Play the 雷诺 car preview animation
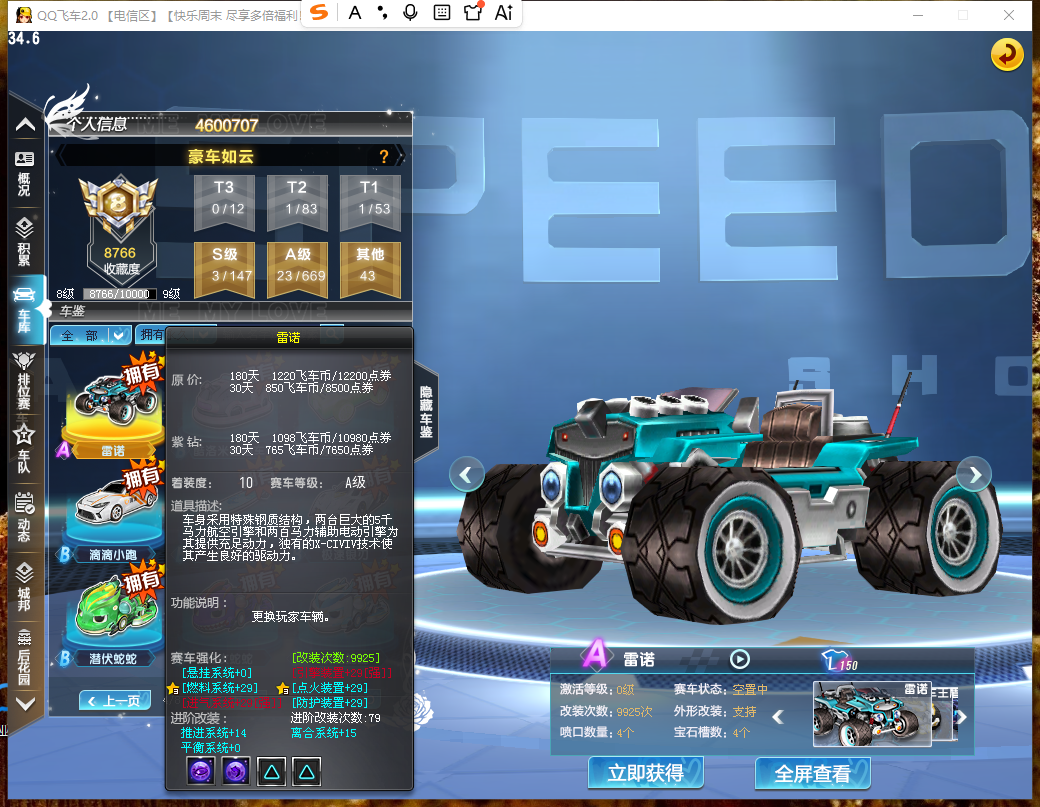1040x807 pixels. (x=740, y=659)
